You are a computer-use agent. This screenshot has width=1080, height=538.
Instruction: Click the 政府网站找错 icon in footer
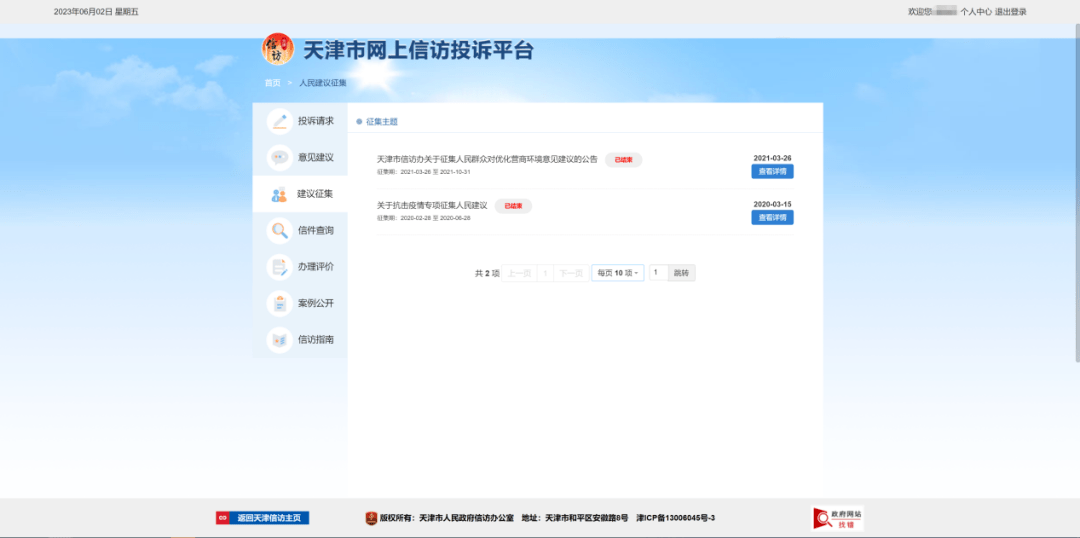click(837, 518)
